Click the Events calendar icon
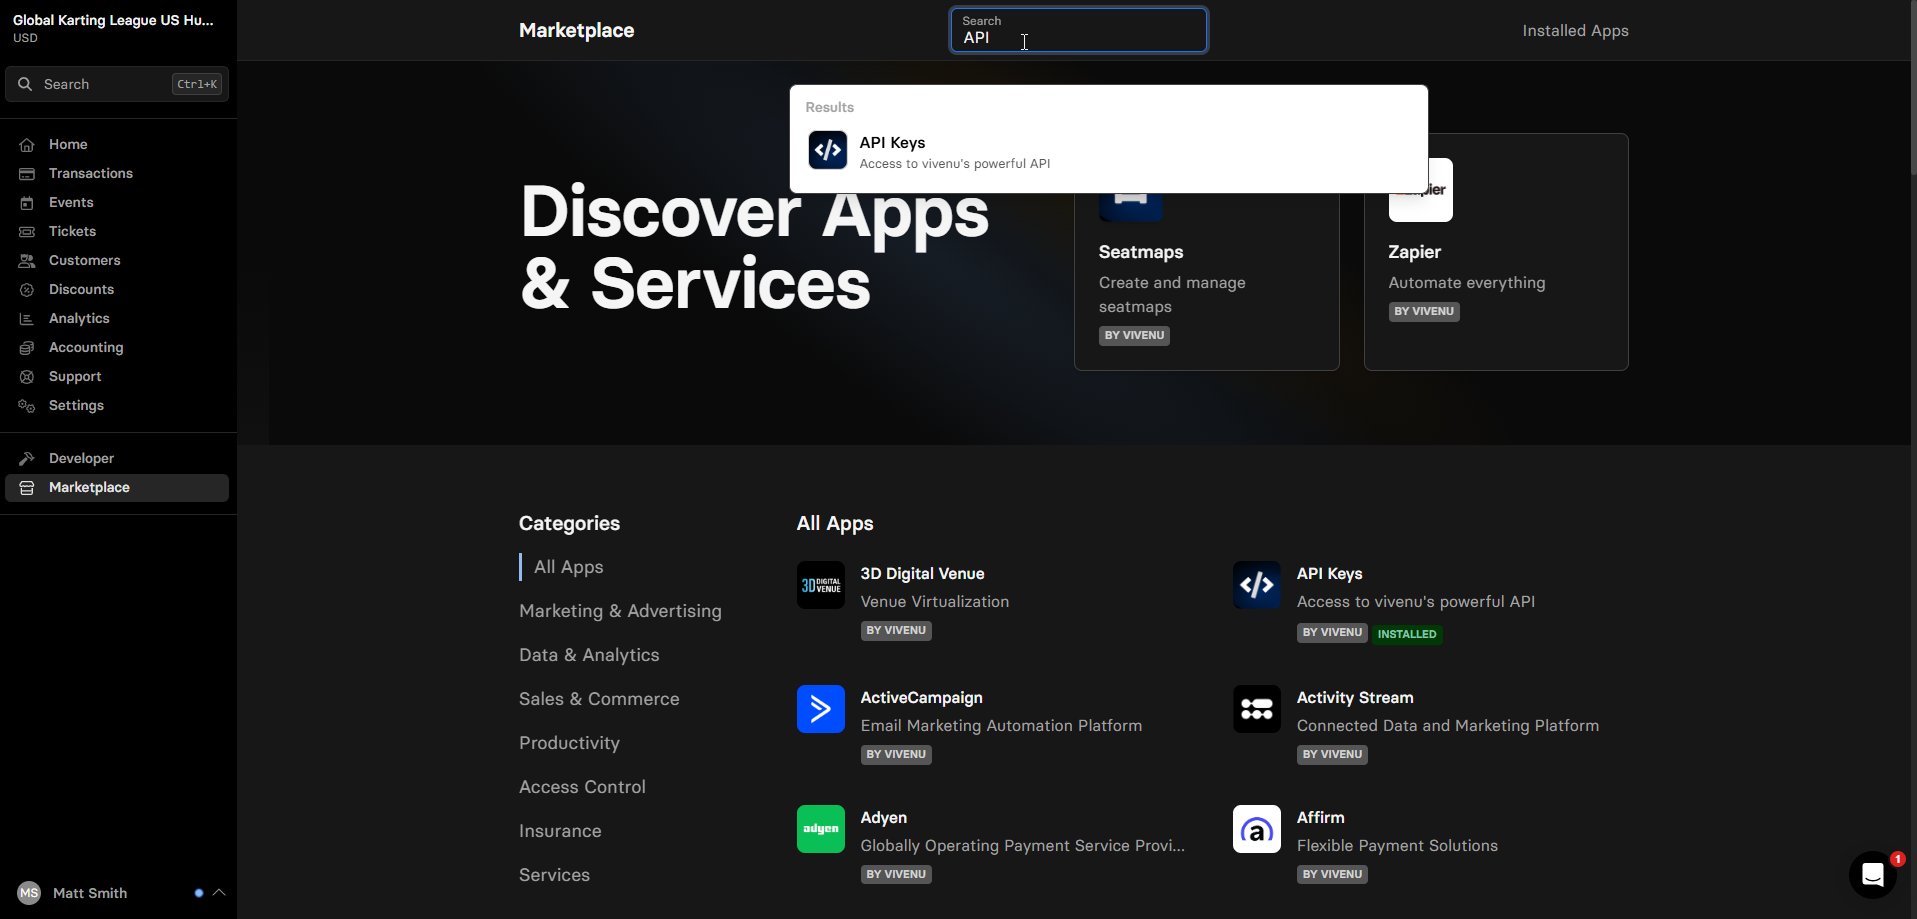This screenshot has width=1917, height=919. click(27, 203)
